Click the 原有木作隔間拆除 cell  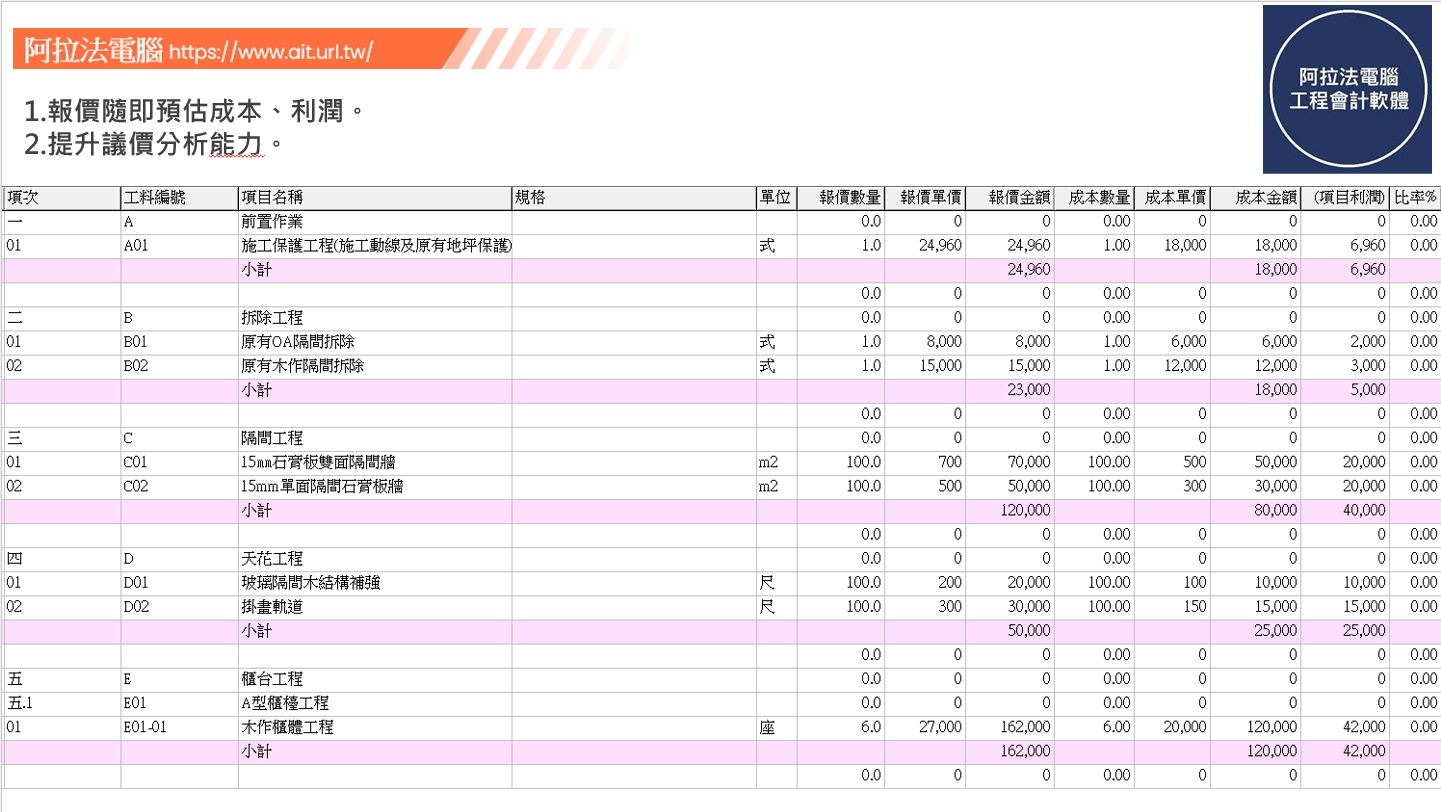click(375, 366)
